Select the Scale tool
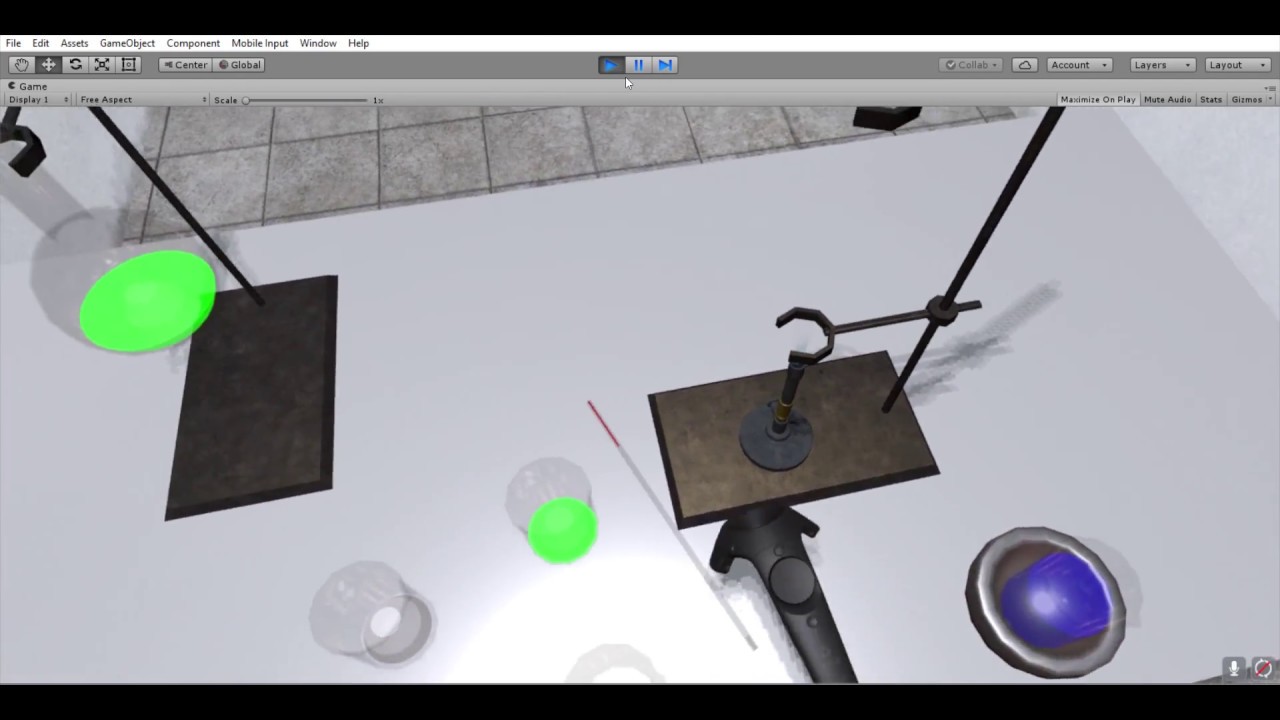 [102, 65]
